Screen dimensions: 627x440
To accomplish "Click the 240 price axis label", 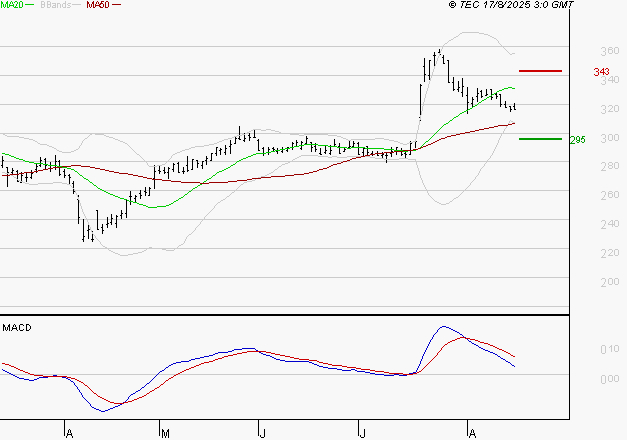I will (610, 224).
